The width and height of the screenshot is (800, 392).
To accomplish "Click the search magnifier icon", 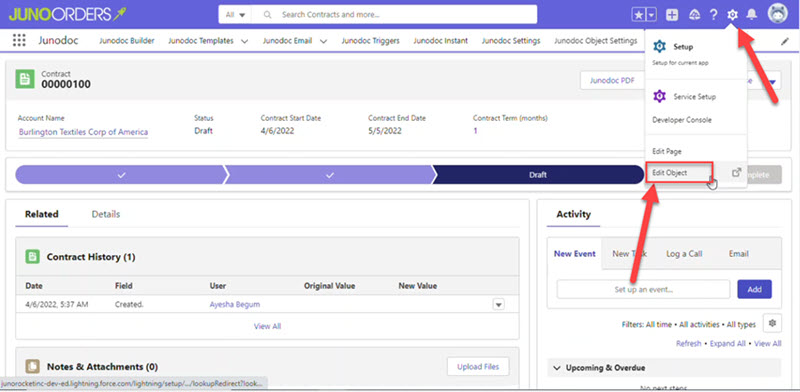I will pos(267,15).
